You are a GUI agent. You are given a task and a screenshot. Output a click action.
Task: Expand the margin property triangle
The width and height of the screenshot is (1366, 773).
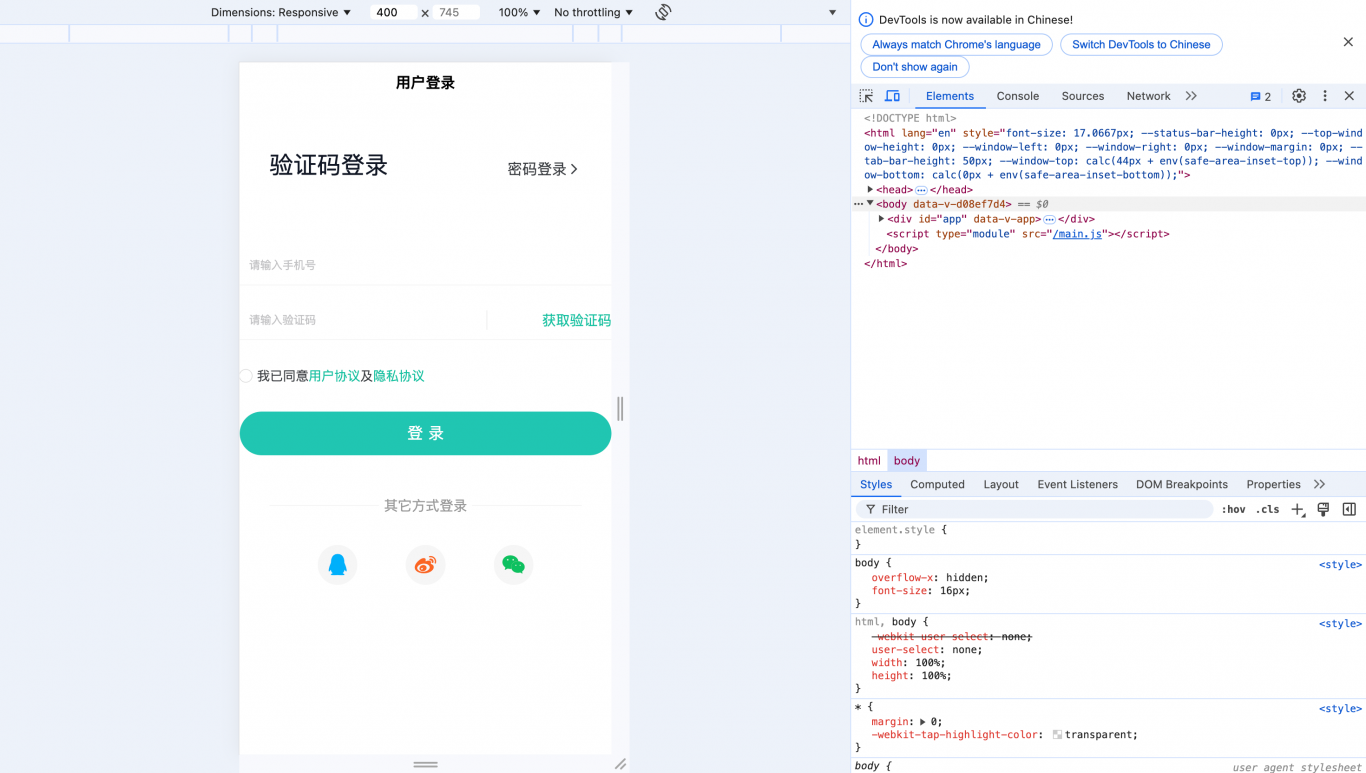pos(922,722)
